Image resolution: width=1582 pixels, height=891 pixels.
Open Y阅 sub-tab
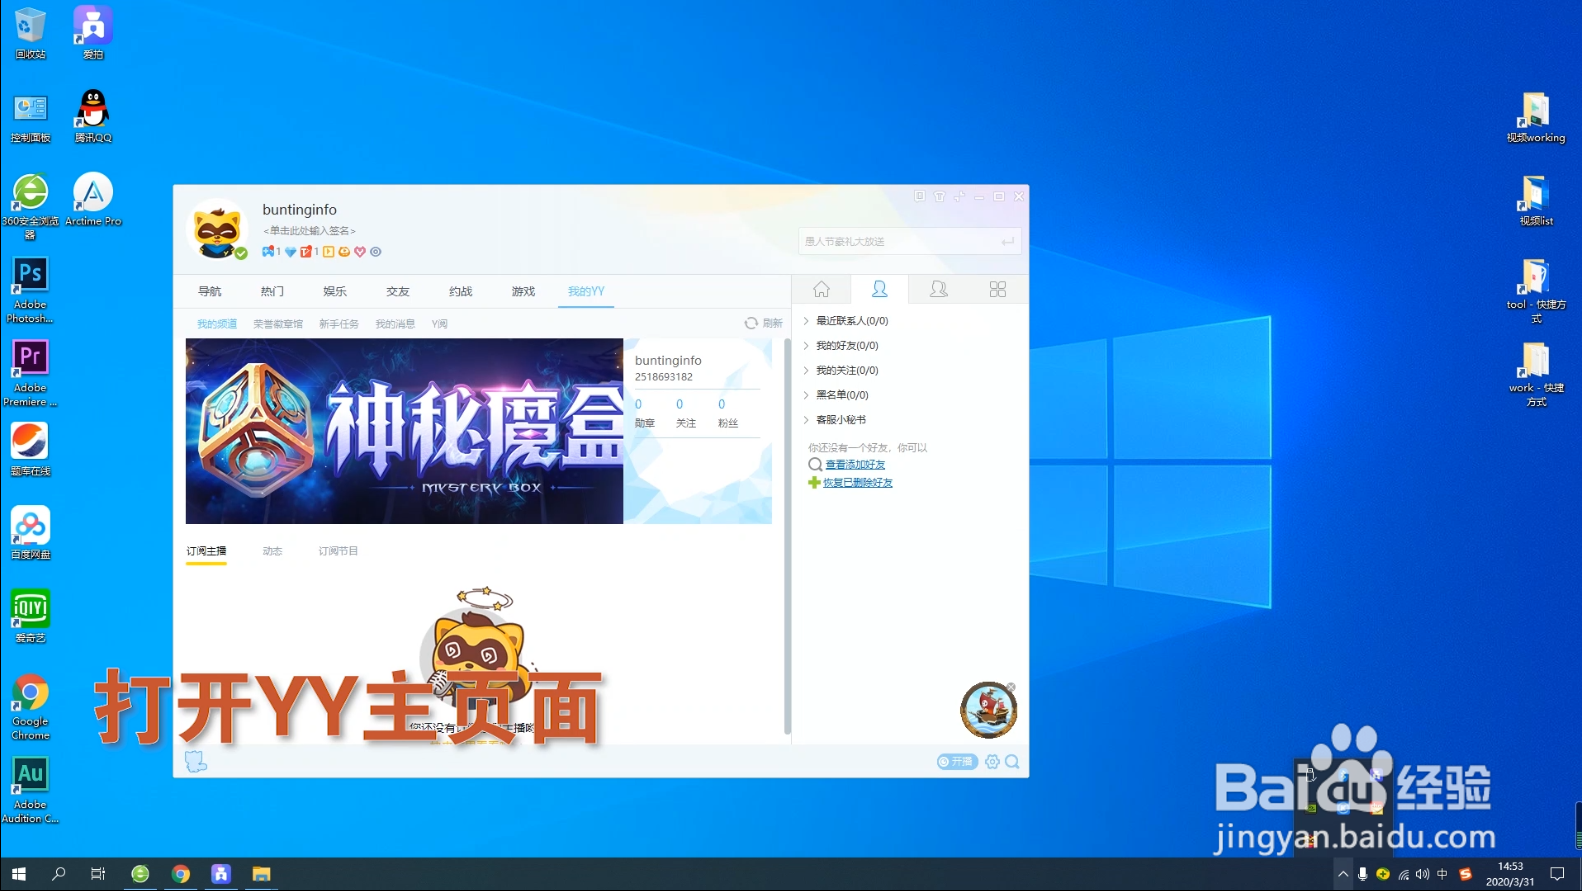pyautogui.click(x=440, y=324)
